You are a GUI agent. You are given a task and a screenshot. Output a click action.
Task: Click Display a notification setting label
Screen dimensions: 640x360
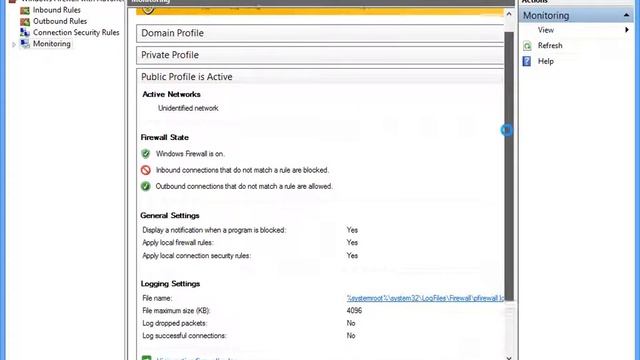pos(214,230)
